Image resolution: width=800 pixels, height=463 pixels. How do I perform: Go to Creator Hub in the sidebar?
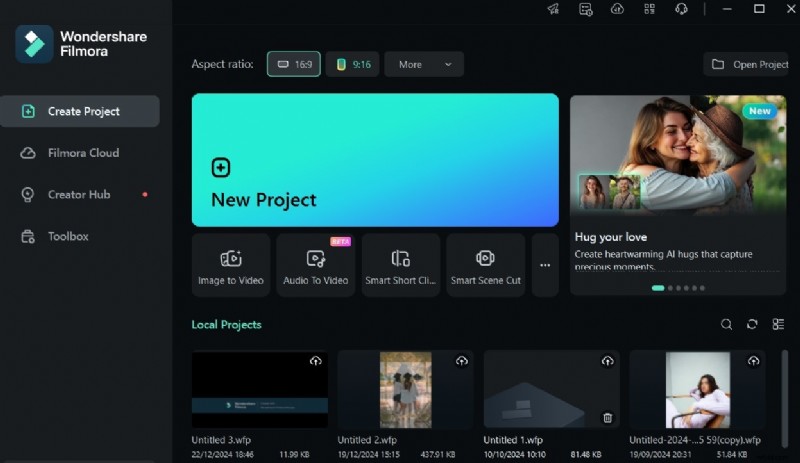pos(79,195)
